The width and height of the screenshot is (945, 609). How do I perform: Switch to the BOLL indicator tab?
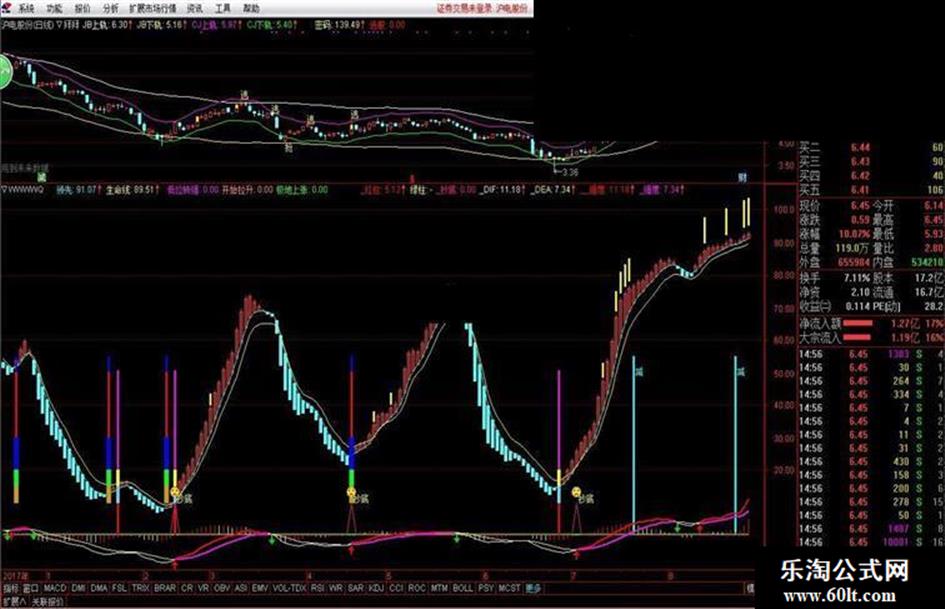point(463,587)
